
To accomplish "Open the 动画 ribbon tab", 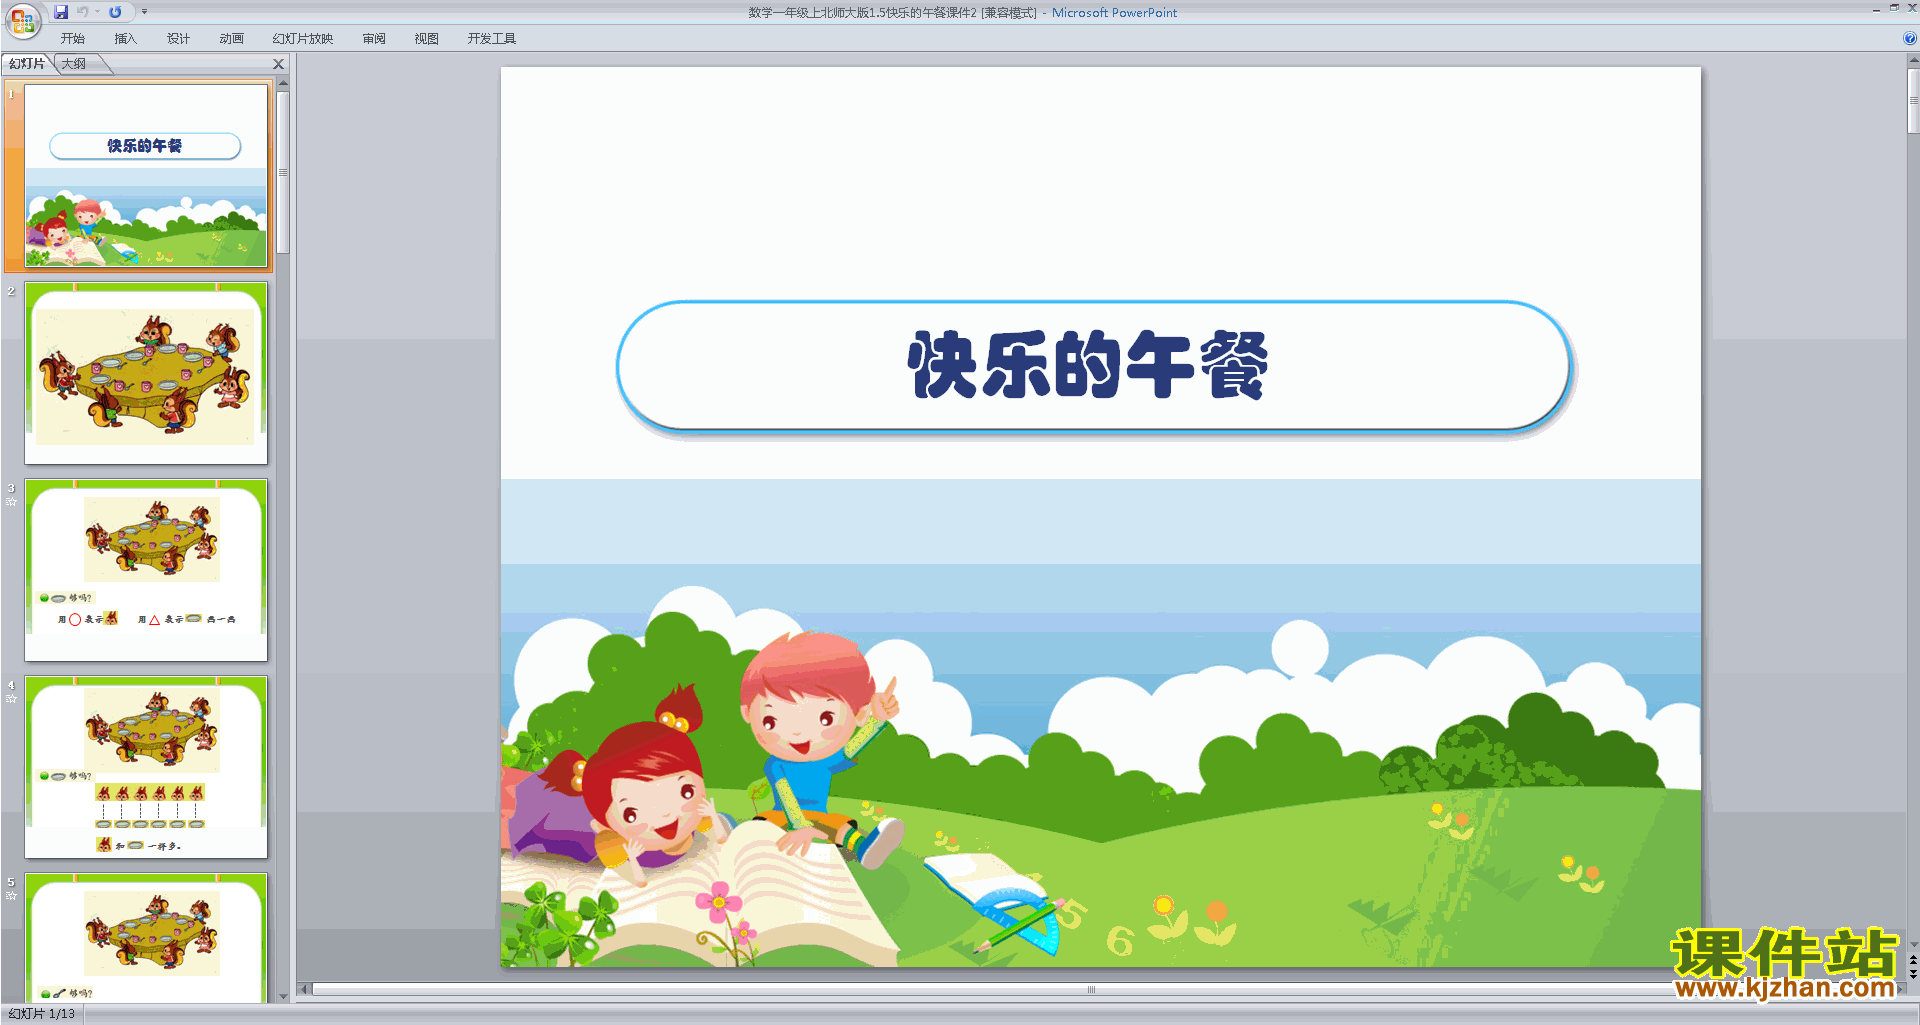I will pyautogui.click(x=231, y=39).
